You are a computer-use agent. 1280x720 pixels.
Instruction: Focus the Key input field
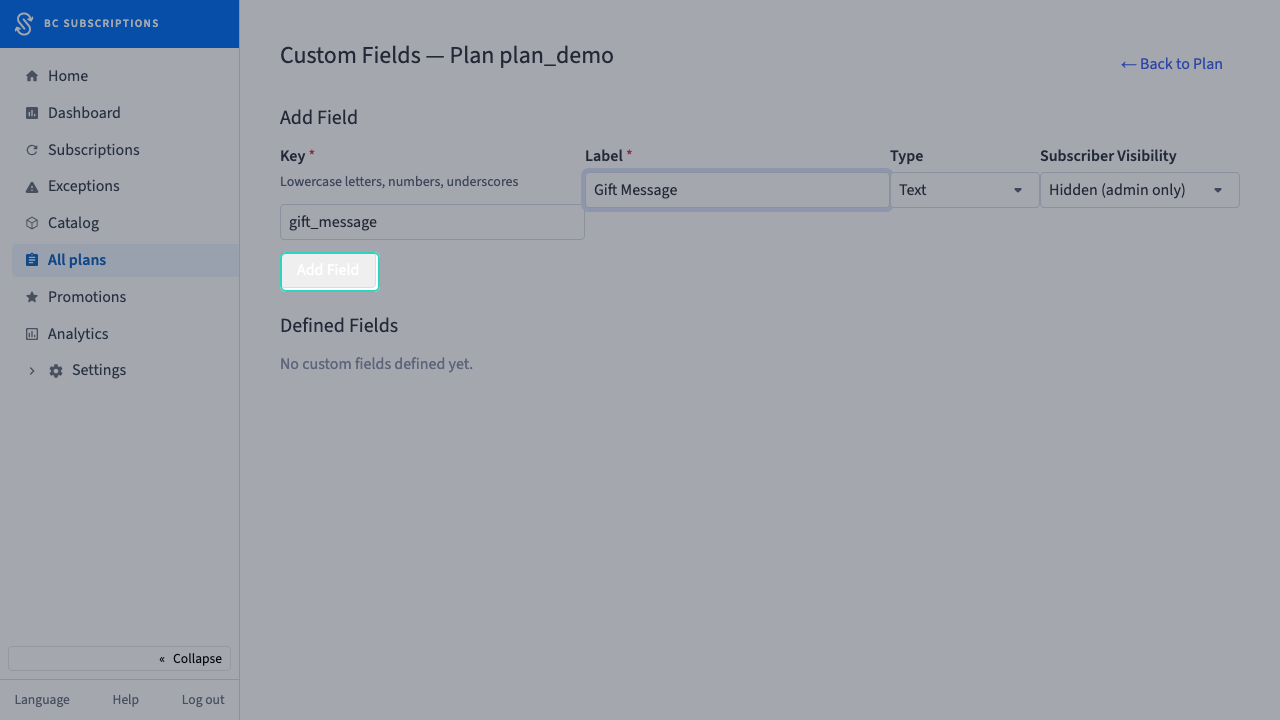pos(432,222)
